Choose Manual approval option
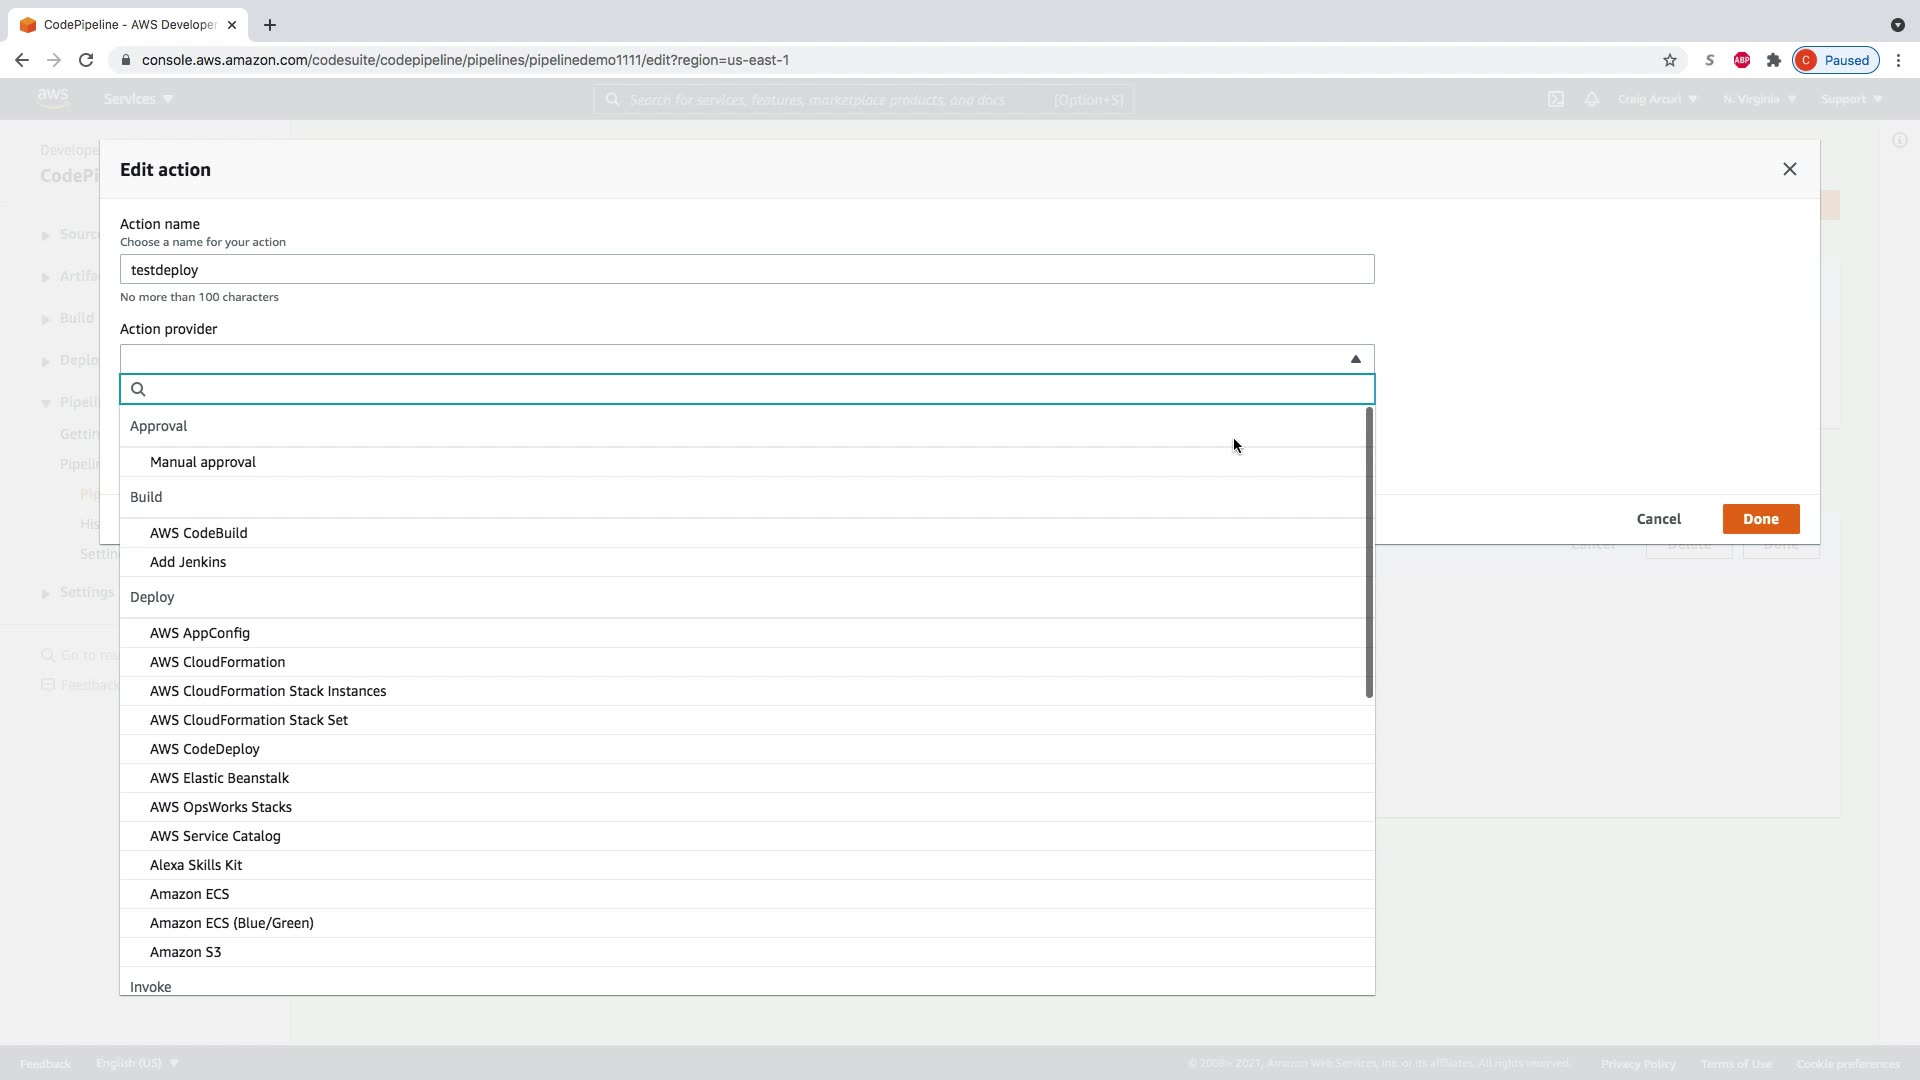The width and height of the screenshot is (1920, 1080). point(203,462)
